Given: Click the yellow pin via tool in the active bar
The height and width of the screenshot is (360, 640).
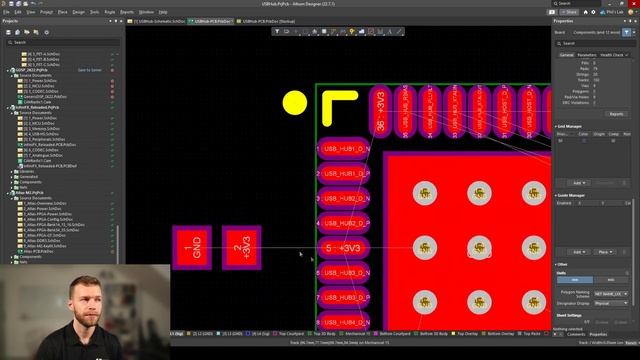Looking at the screenshot, I should 352,31.
